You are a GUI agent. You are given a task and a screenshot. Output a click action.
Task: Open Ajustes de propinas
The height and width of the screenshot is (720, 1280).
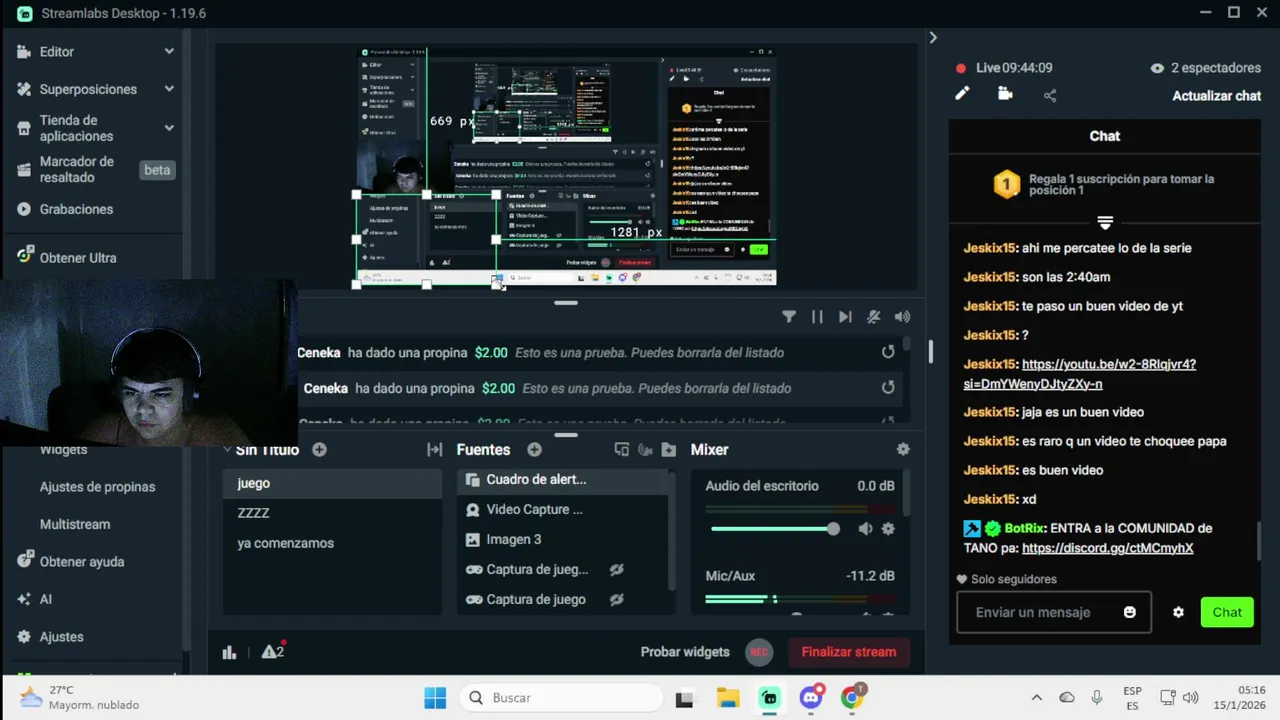97,487
